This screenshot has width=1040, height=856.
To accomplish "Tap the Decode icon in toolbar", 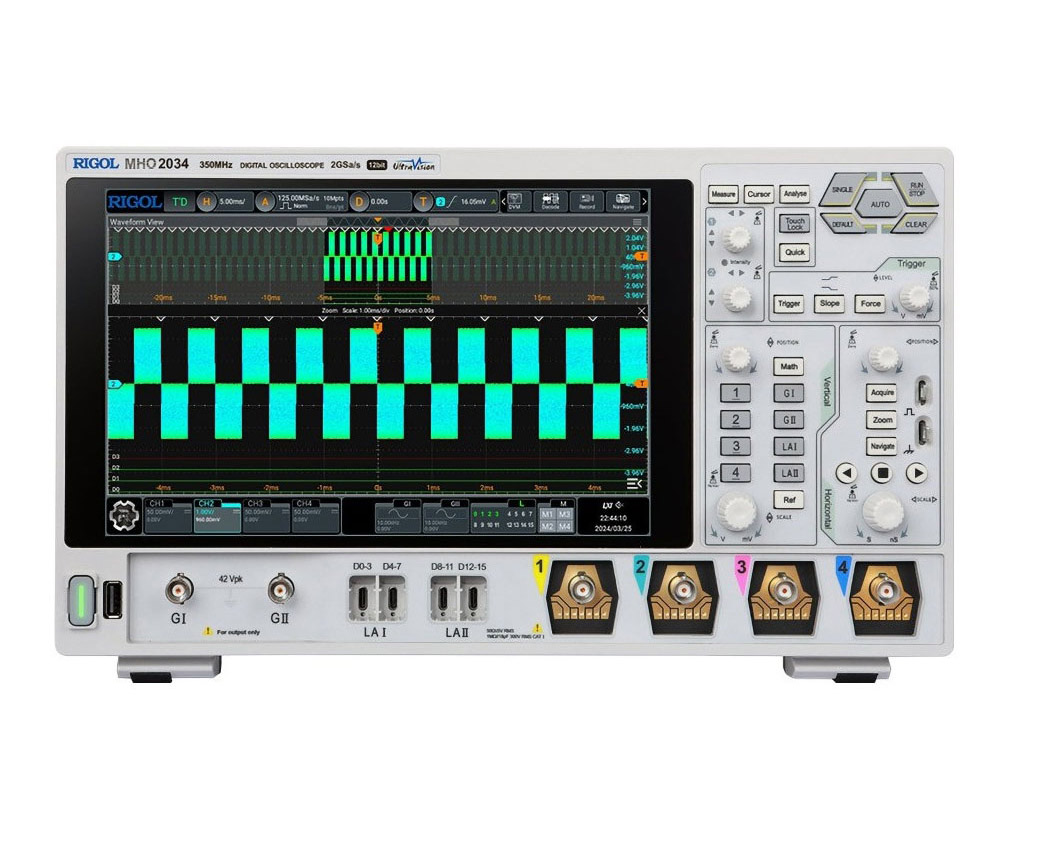I will point(550,202).
